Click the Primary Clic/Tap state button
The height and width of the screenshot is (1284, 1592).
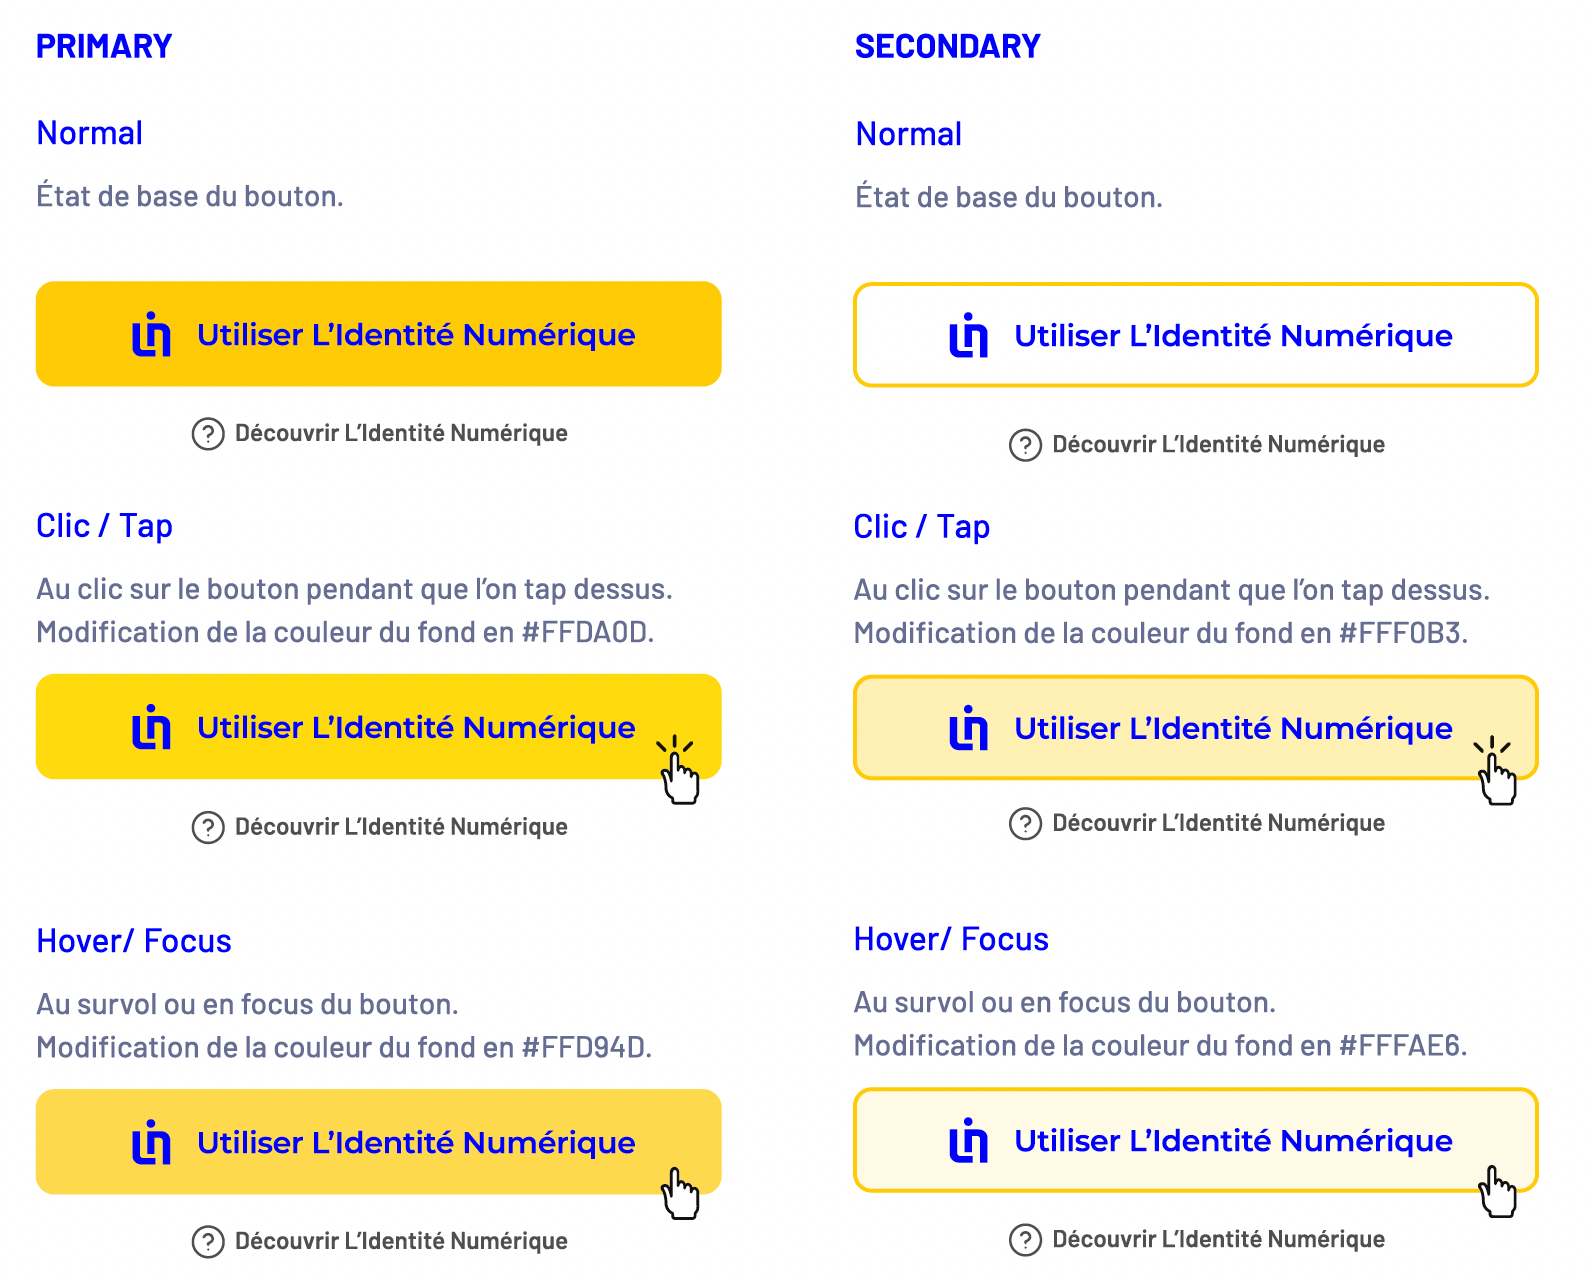click(378, 727)
